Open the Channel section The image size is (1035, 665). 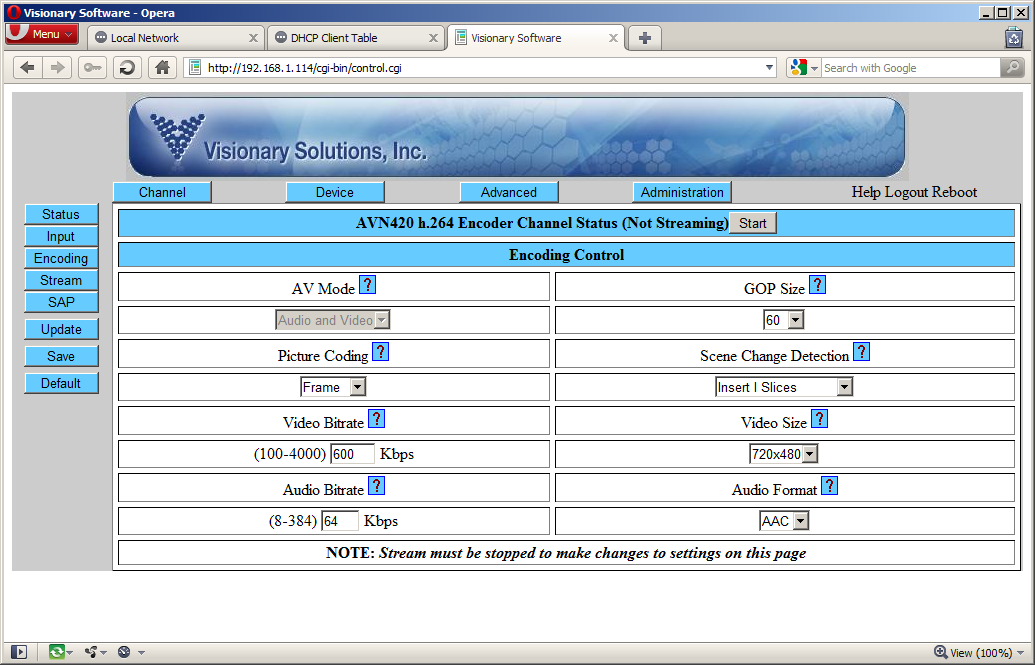click(162, 192)
